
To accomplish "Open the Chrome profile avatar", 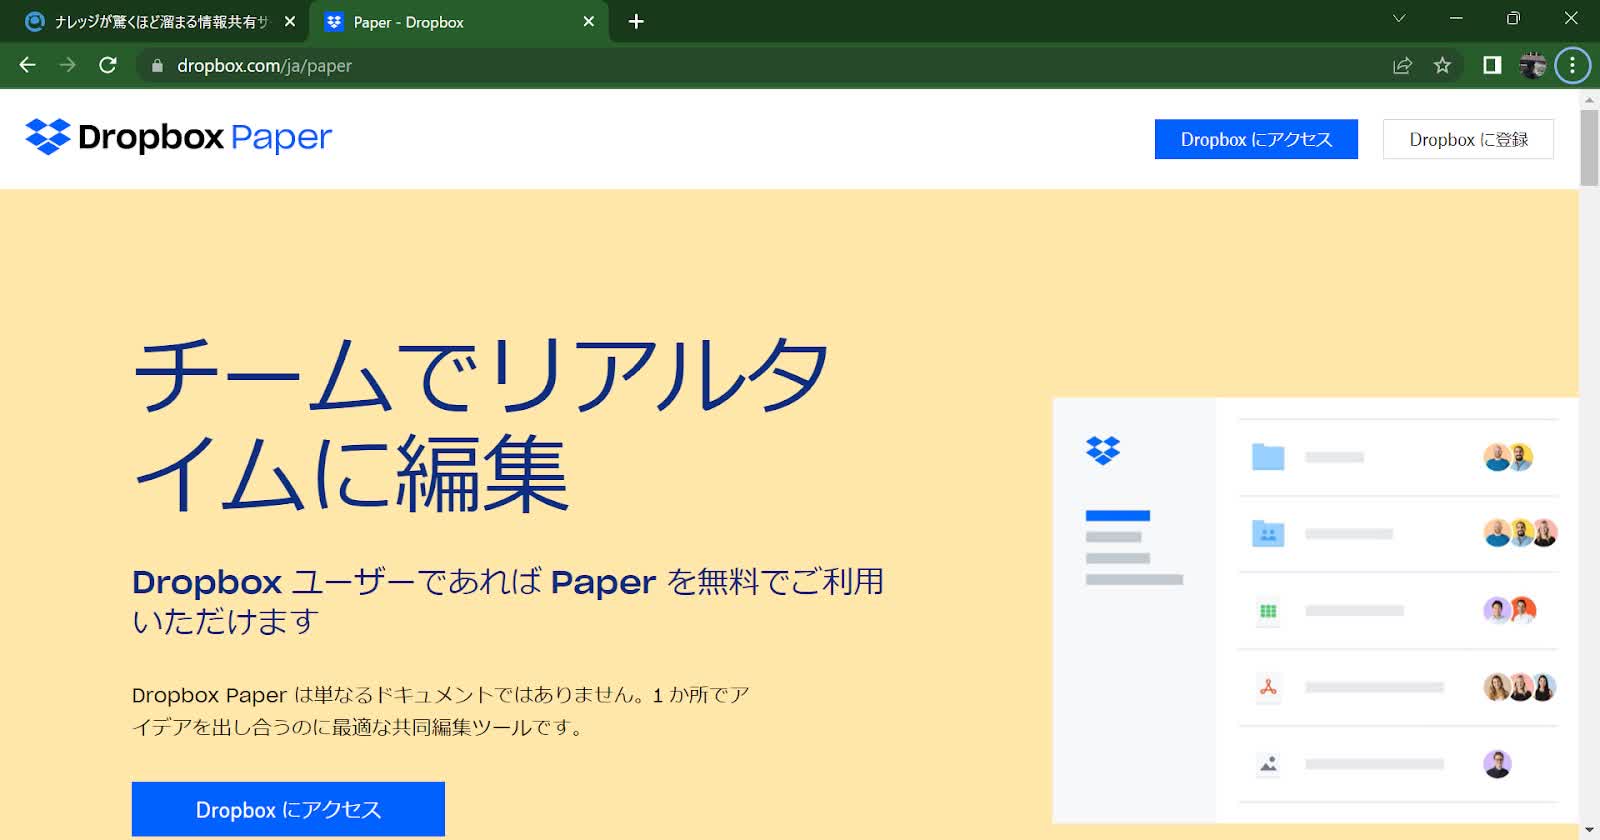I will 1532,66.
